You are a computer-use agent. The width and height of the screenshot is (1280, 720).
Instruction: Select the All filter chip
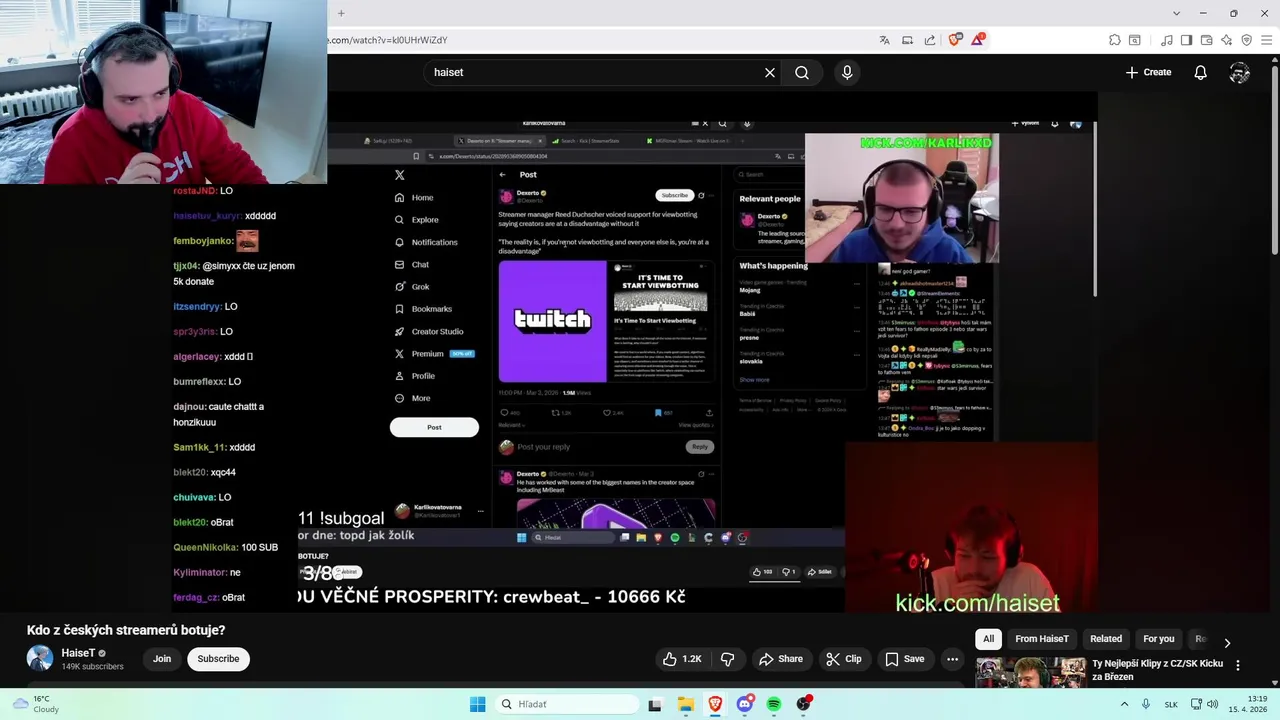pyautogui.click(x=988, y=639)
